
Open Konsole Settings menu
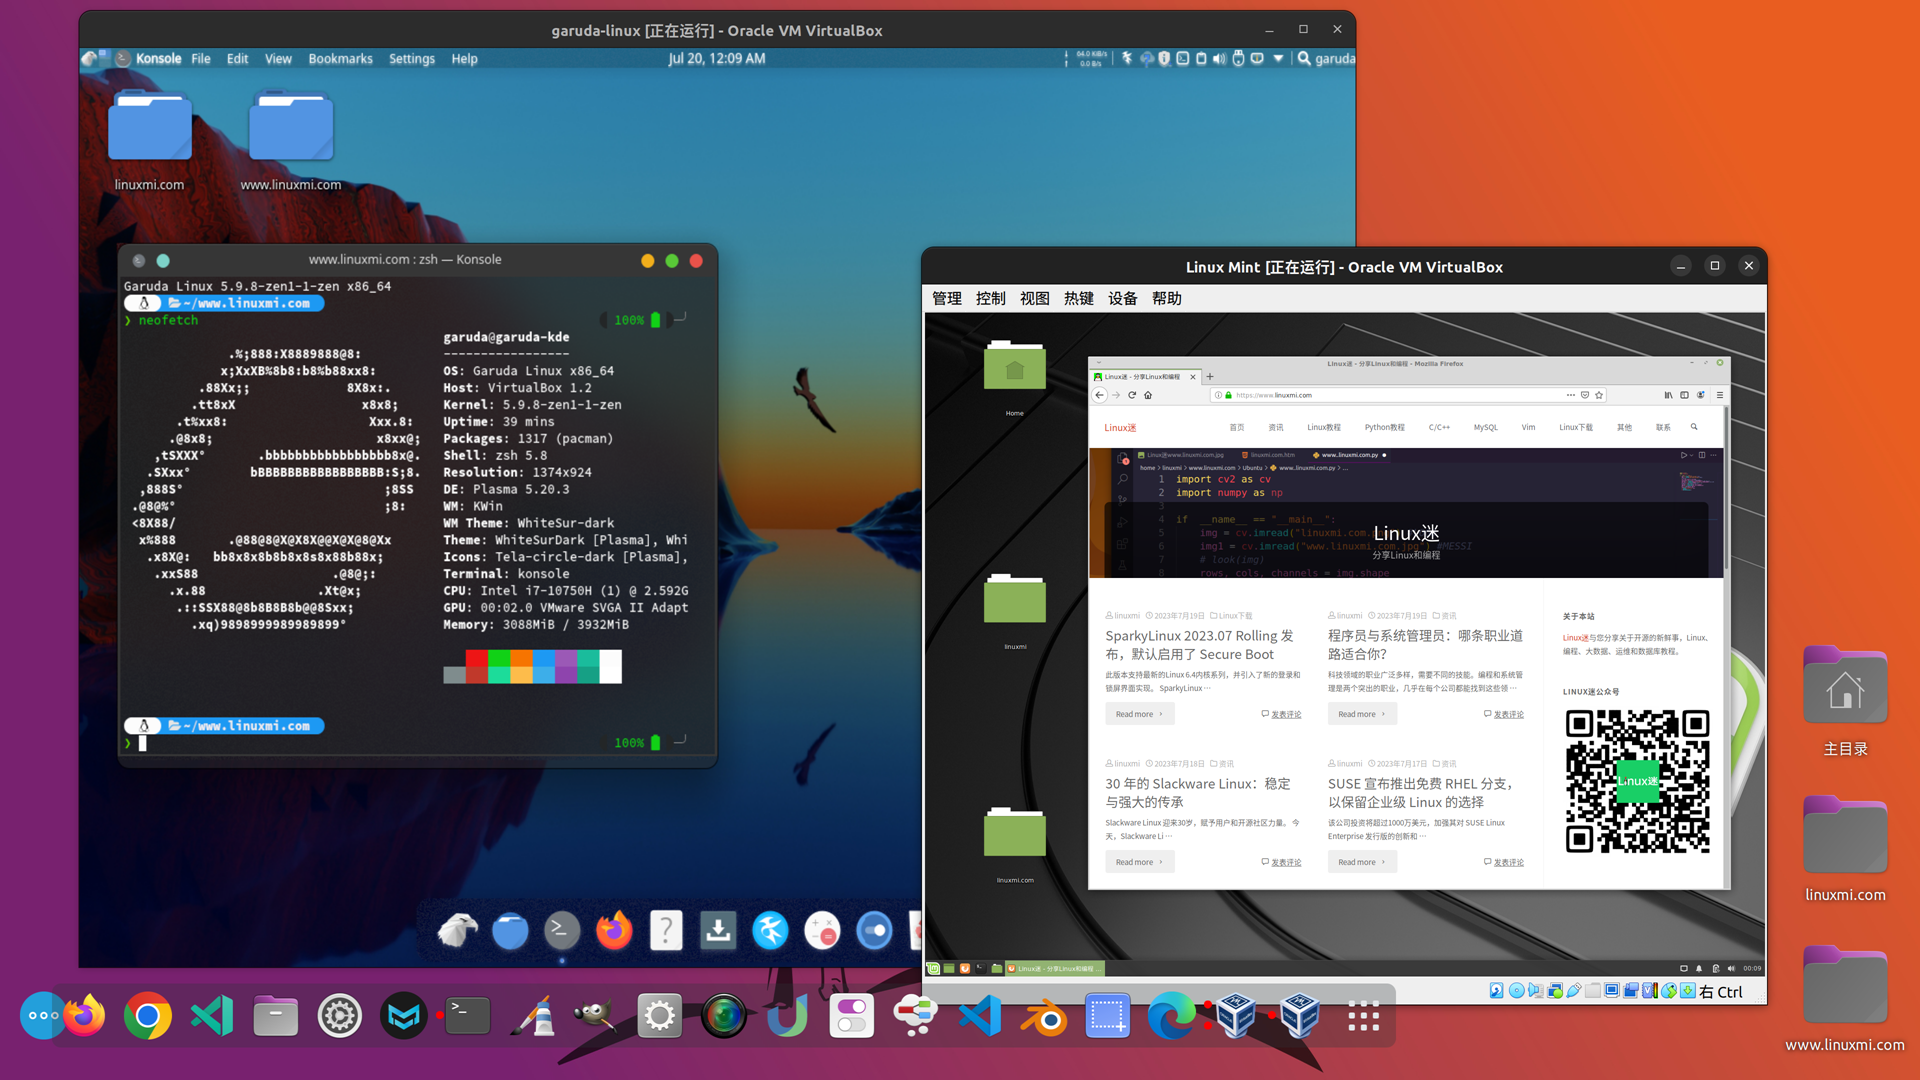(x=412, y=59)
